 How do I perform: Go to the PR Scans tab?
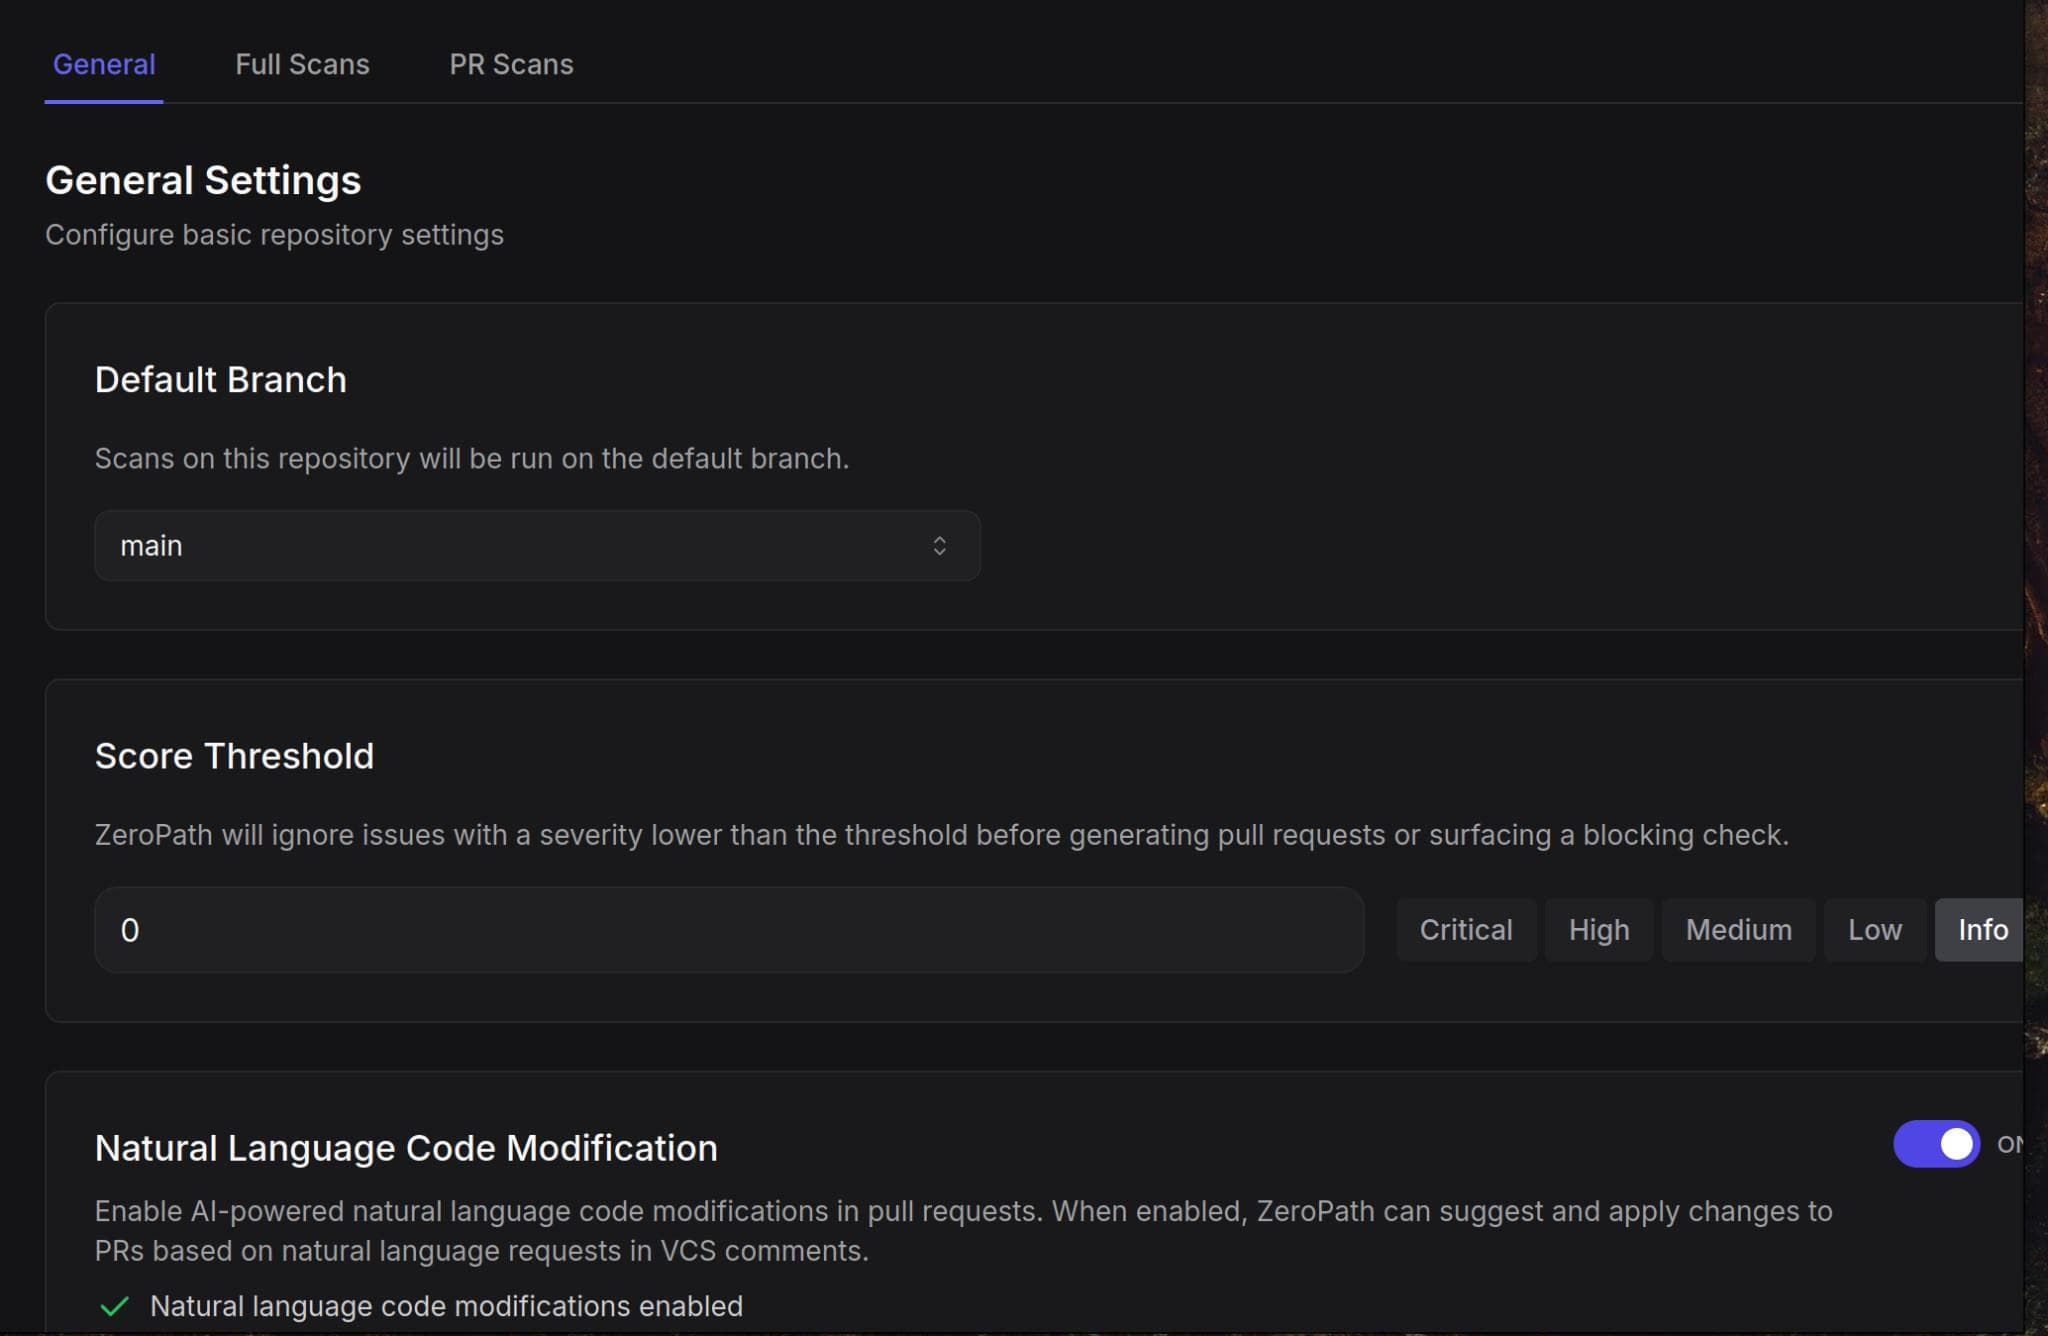coord(511,65)
